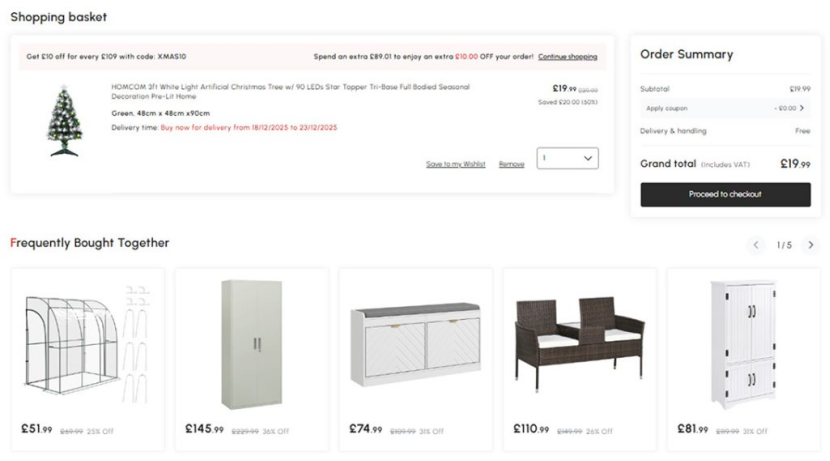Open the Christmas tree product thumbnail
The height and width of the screenshot is (461, 830).
point(64,121)
